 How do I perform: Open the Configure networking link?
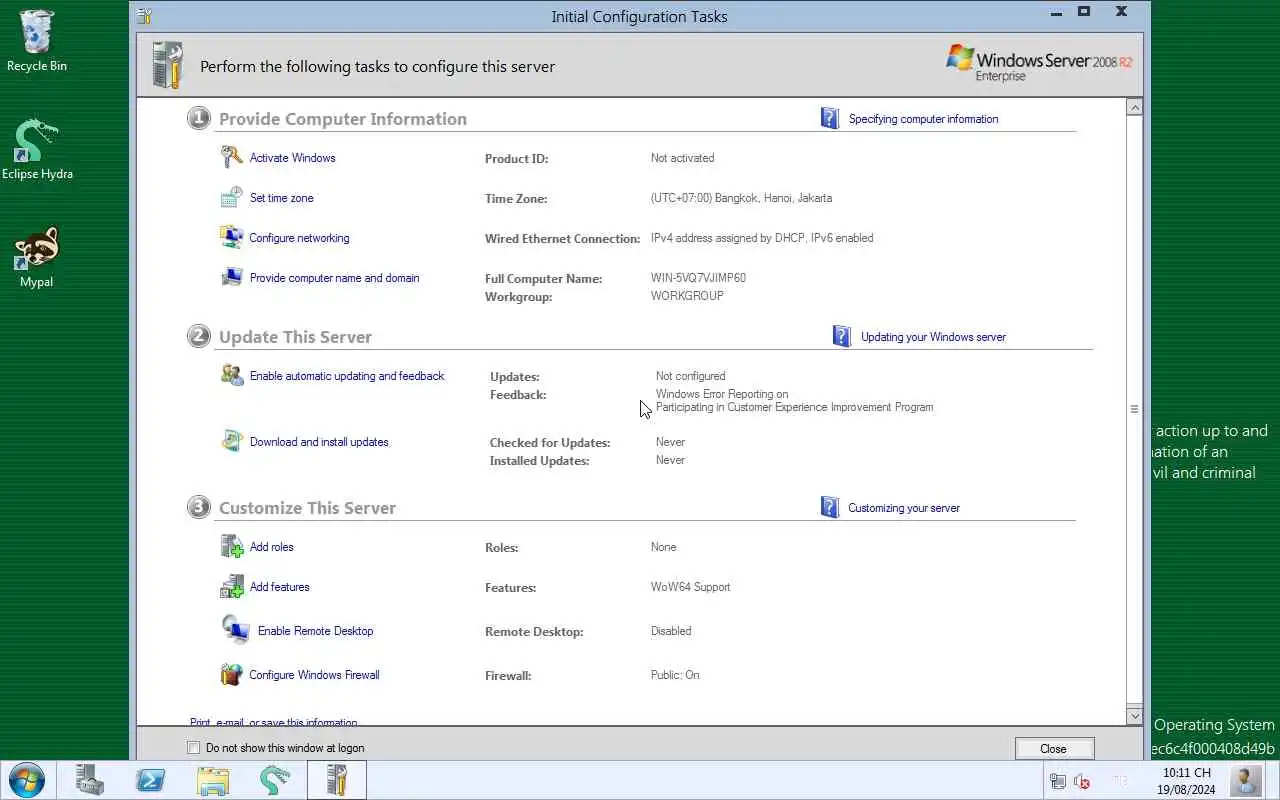coord(299,238)
